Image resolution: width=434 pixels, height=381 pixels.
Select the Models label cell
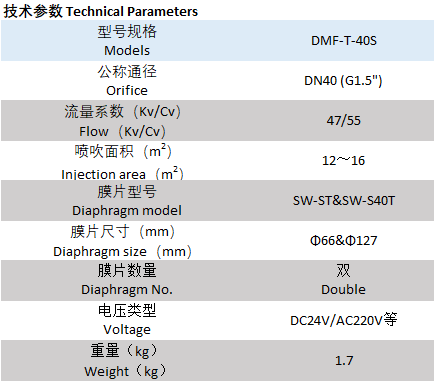click(x=127, y=41)
